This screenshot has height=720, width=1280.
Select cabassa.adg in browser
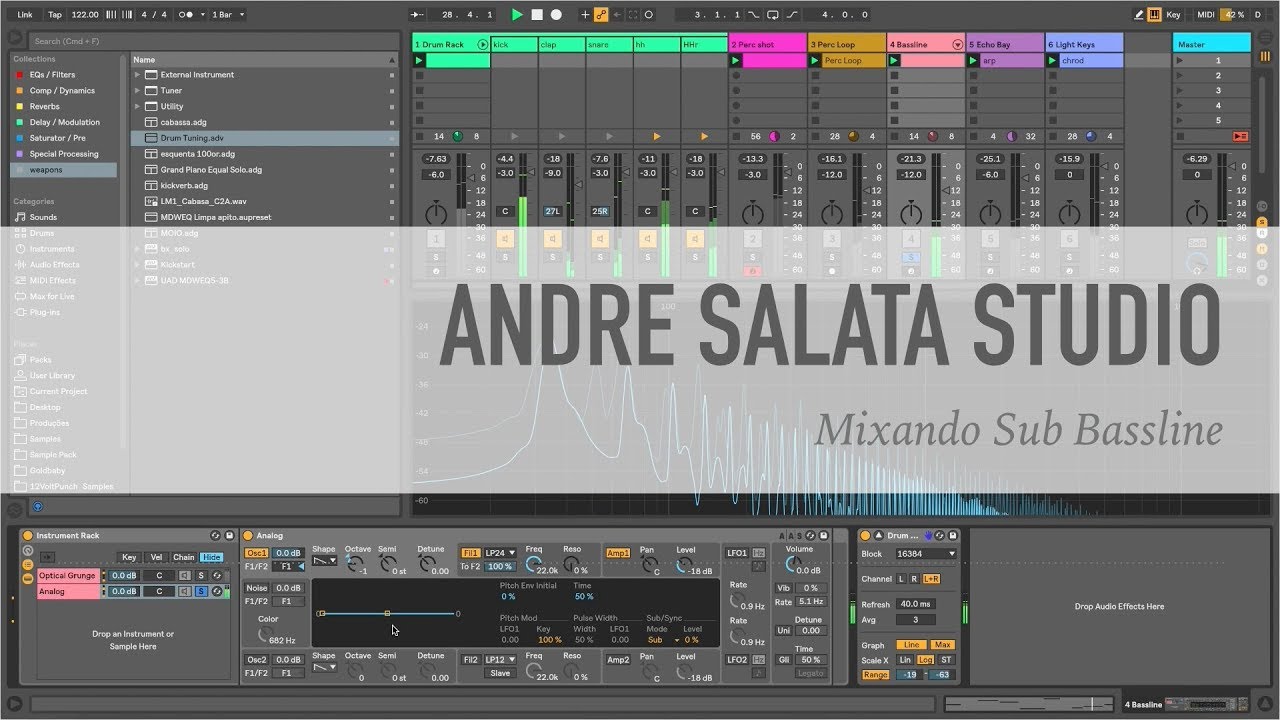[x=184, y=122]
